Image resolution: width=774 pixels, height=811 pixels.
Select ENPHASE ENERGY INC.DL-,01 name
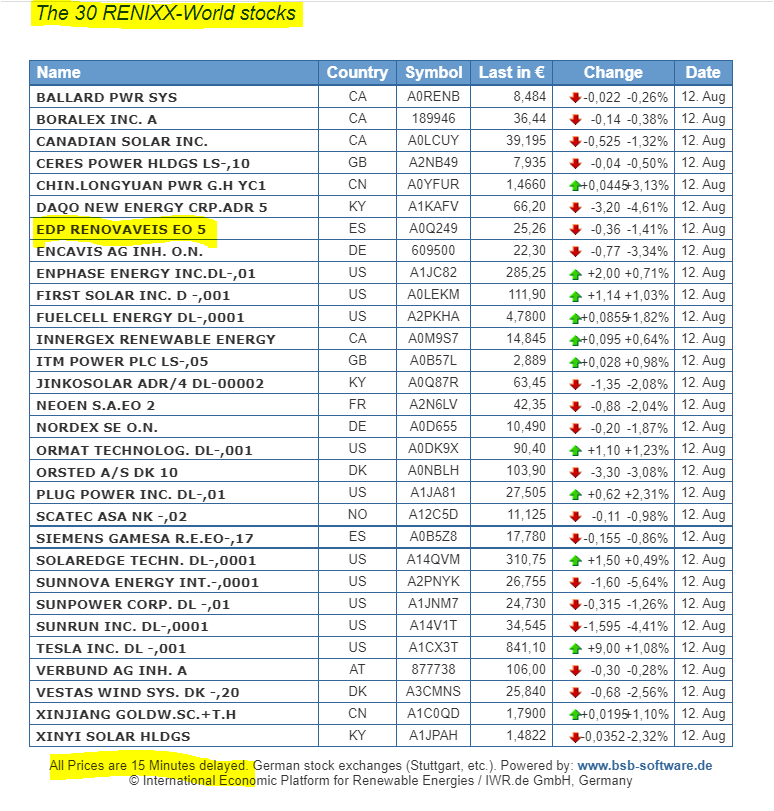pyautogui.click(x=146, y=274)
